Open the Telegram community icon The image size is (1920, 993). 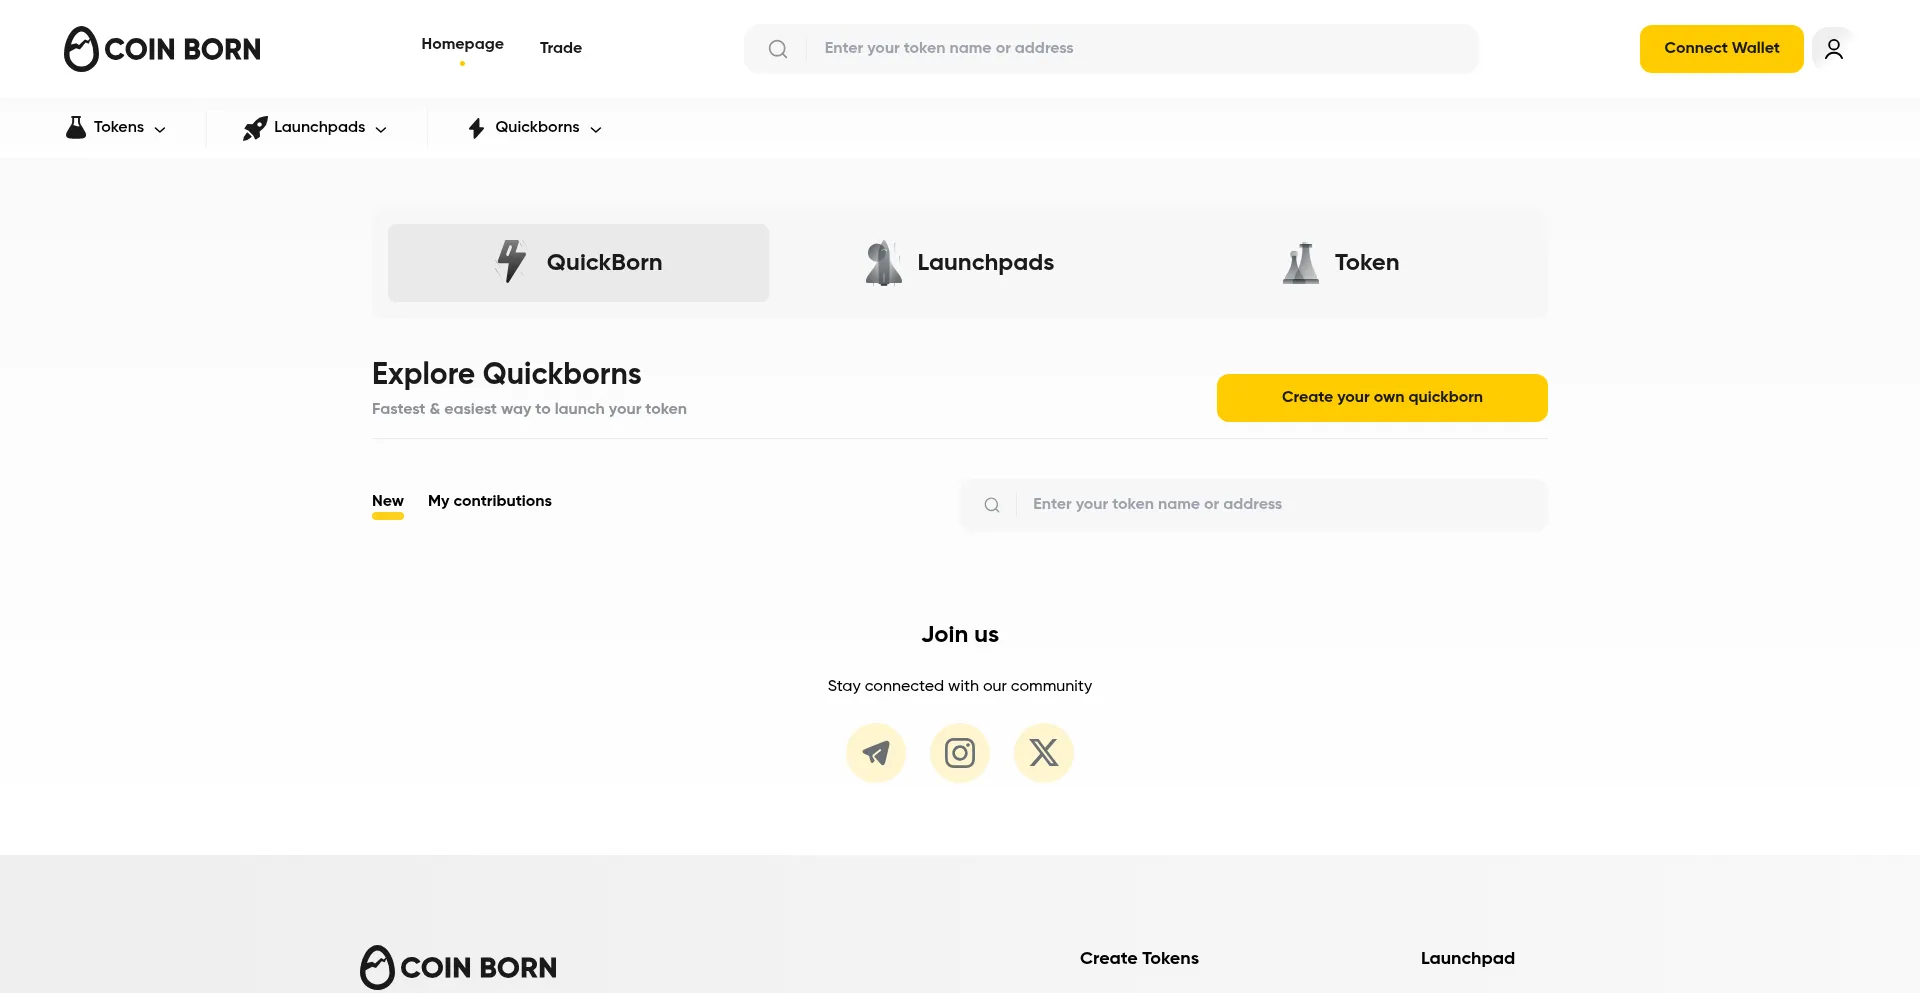[875, 752]
